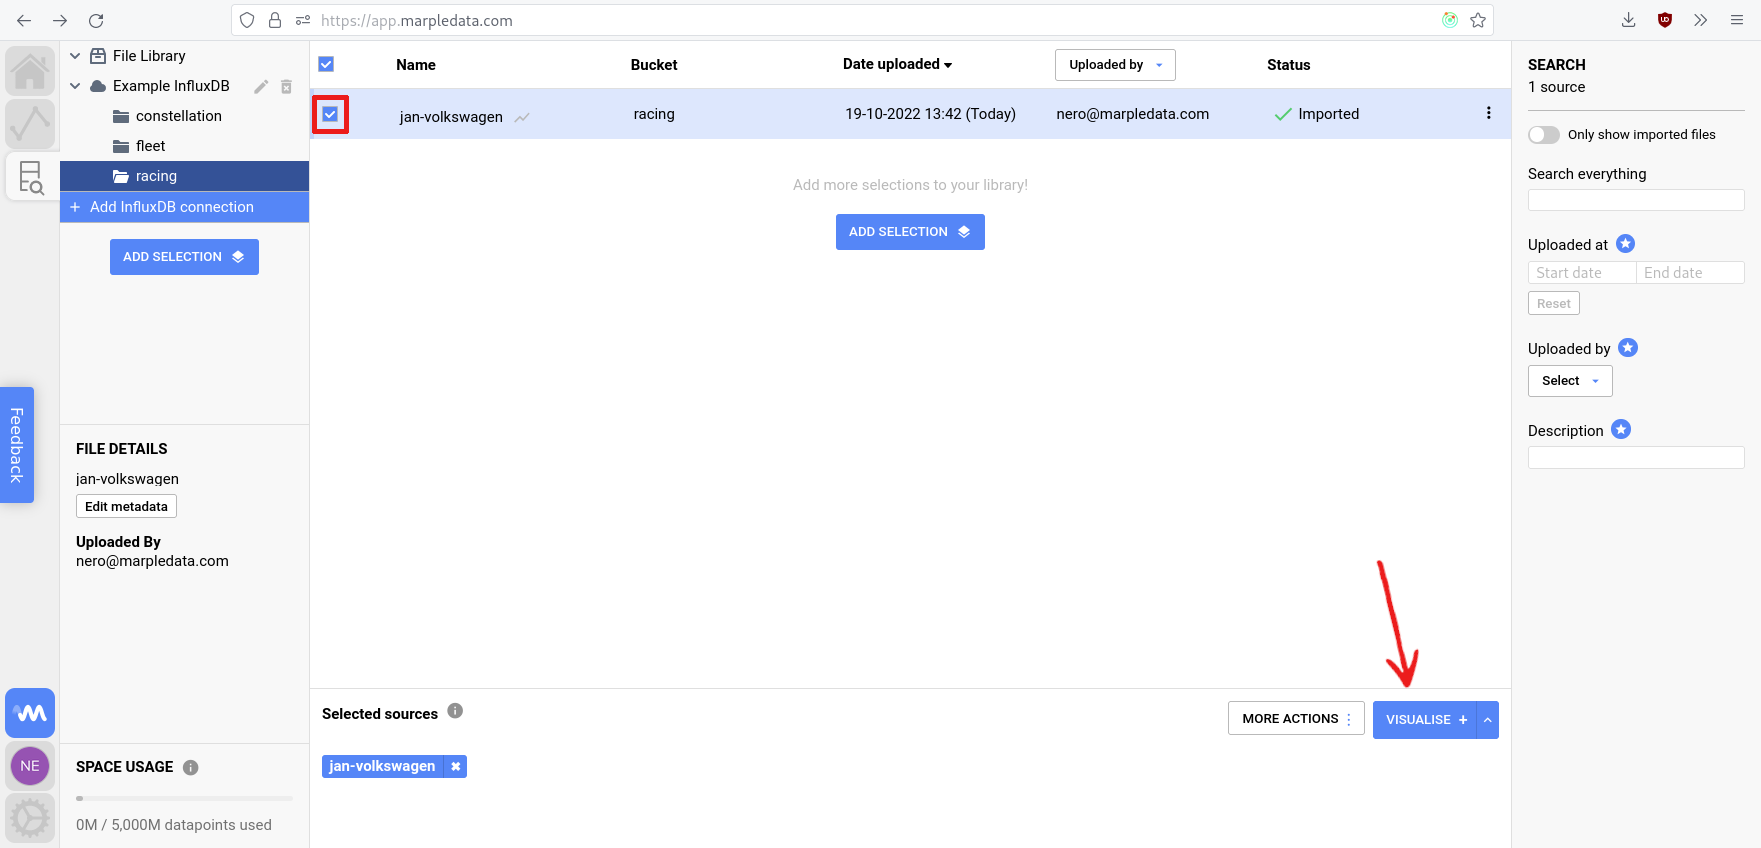Sort by the Date uploaded column
1761x848 pixels.
(x=897, y=64)
